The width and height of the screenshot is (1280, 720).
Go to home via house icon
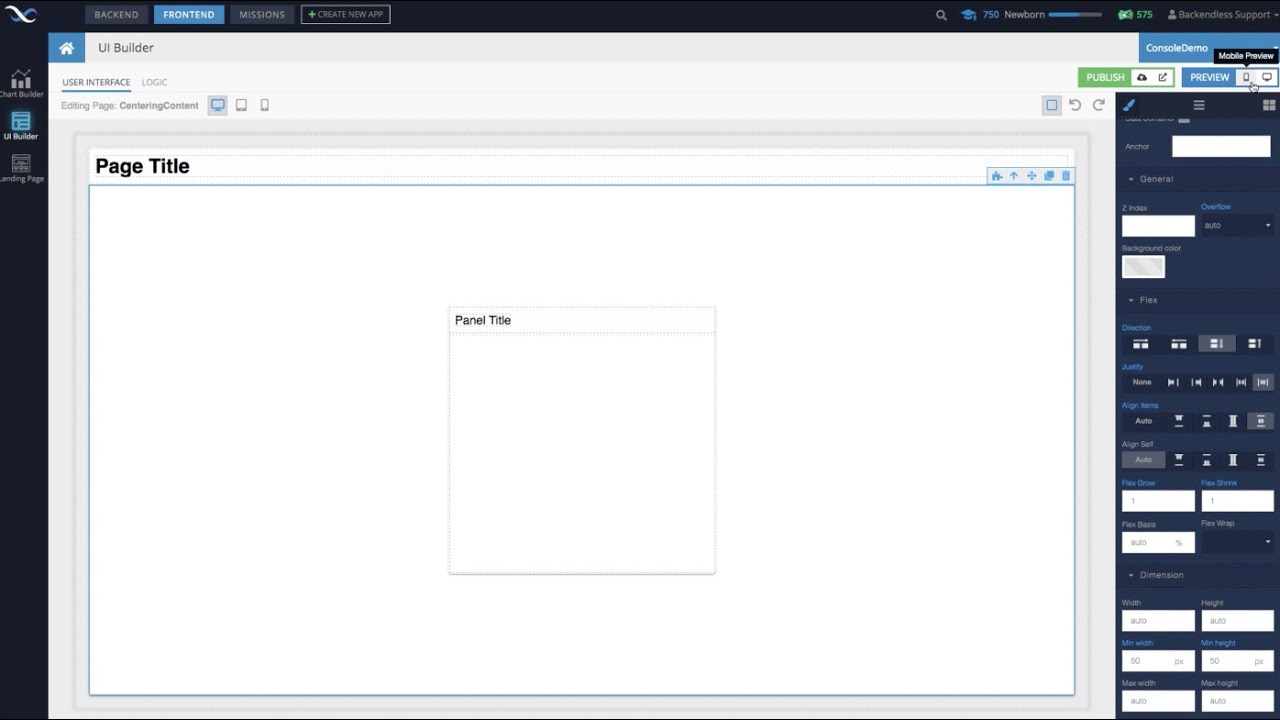[66, 48]
